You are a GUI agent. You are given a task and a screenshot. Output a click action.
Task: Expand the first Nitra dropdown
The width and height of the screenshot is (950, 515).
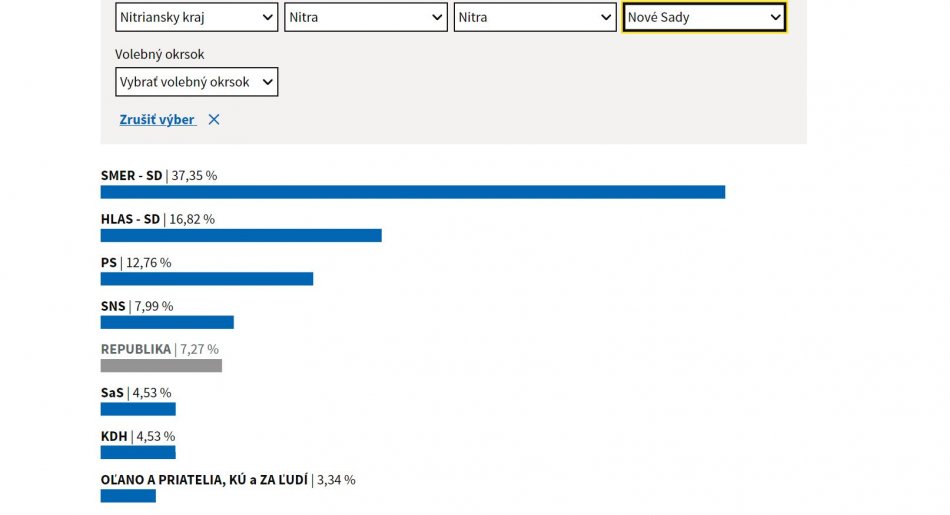(366, 17)
